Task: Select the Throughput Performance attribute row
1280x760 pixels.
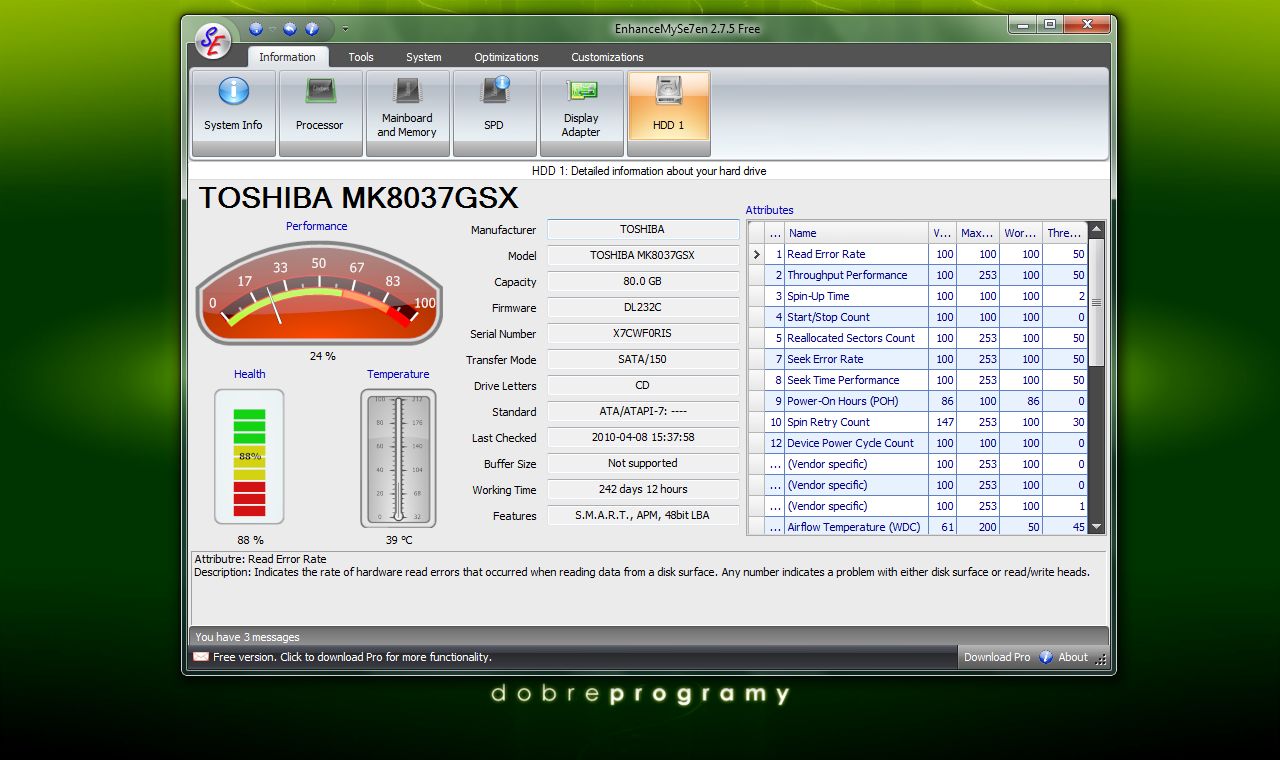Action: point(917,275)
